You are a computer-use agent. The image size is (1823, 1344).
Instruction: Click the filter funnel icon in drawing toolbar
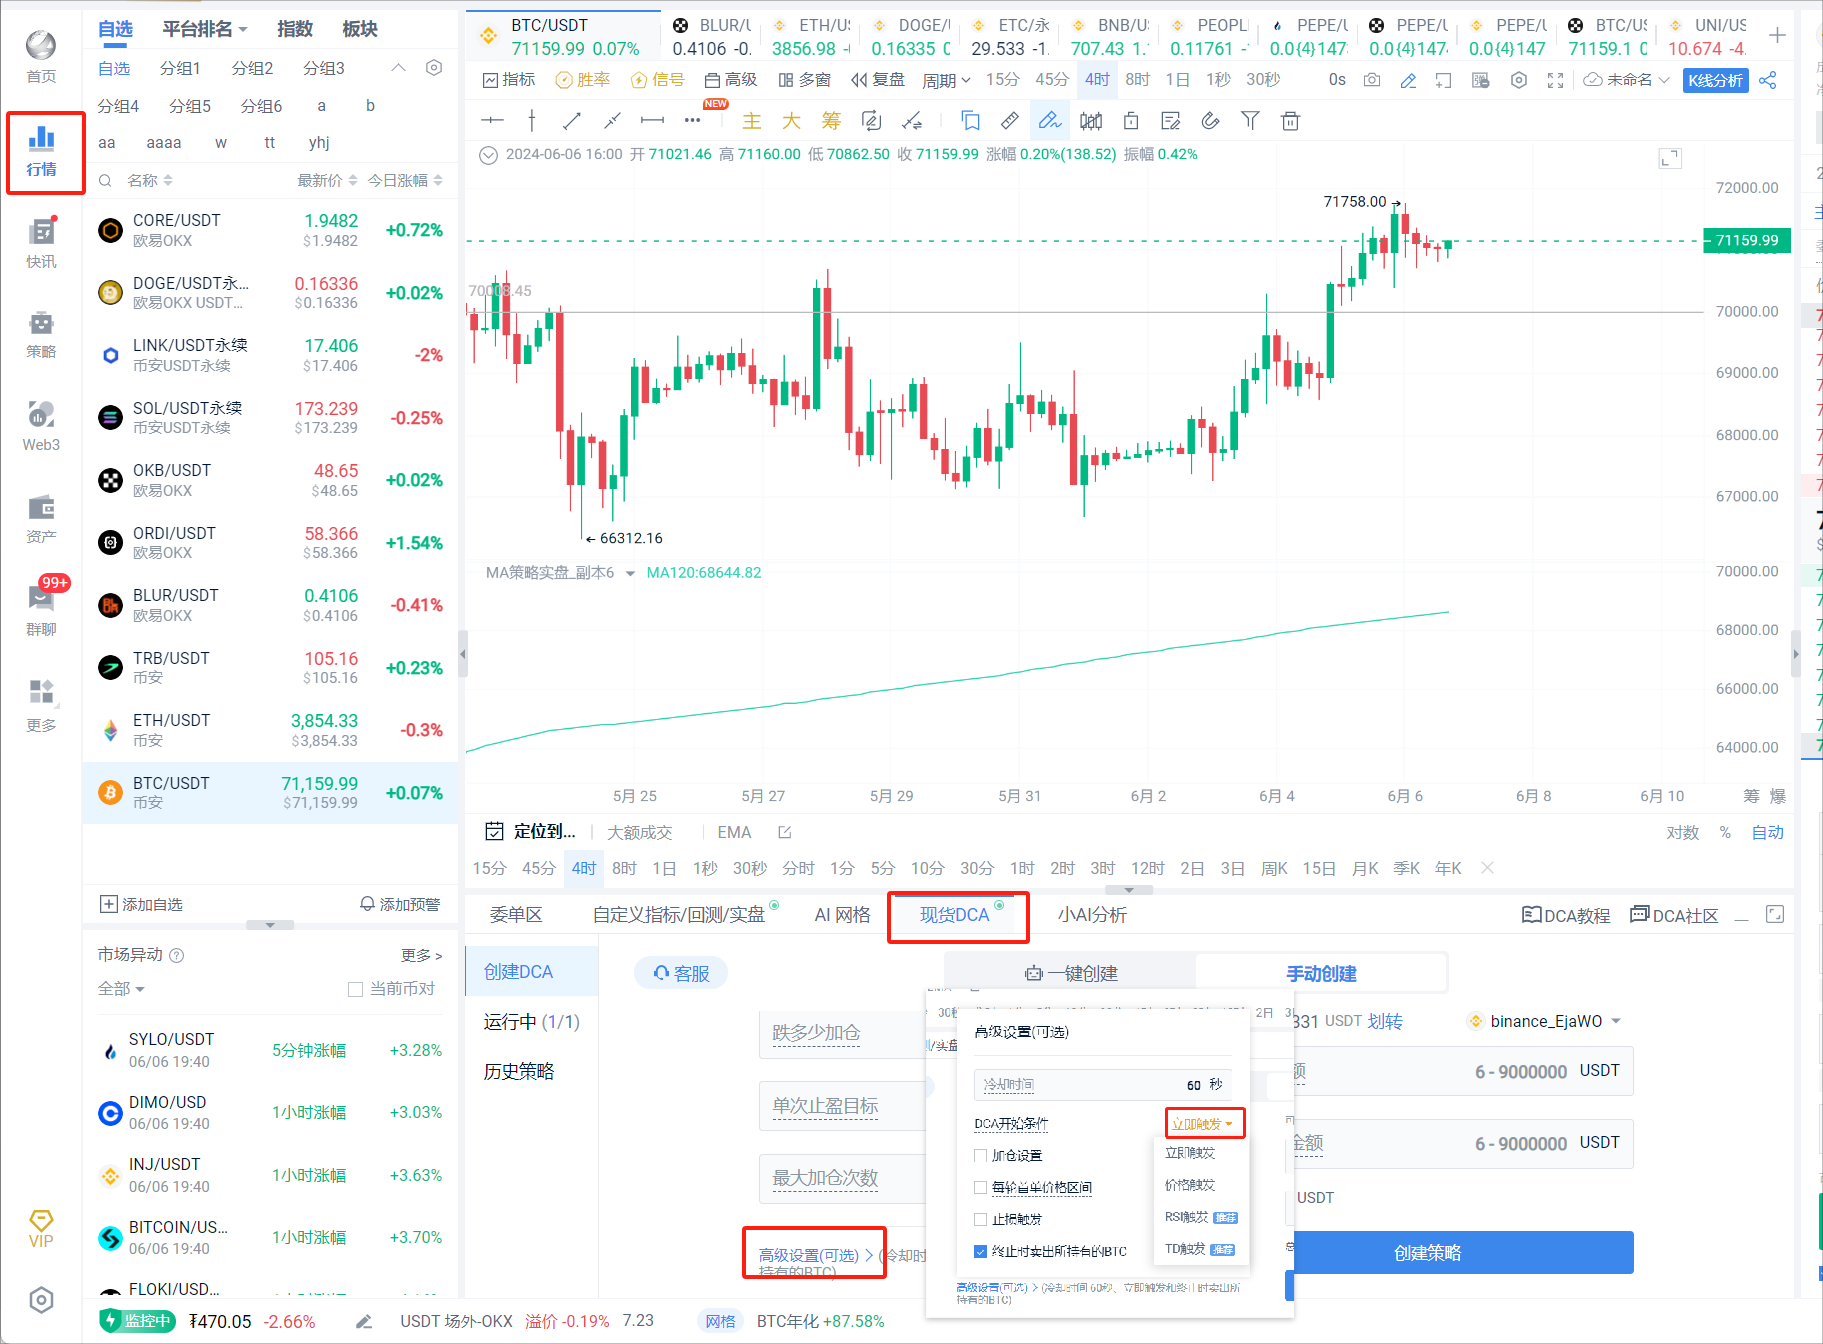pos(1250,121)
